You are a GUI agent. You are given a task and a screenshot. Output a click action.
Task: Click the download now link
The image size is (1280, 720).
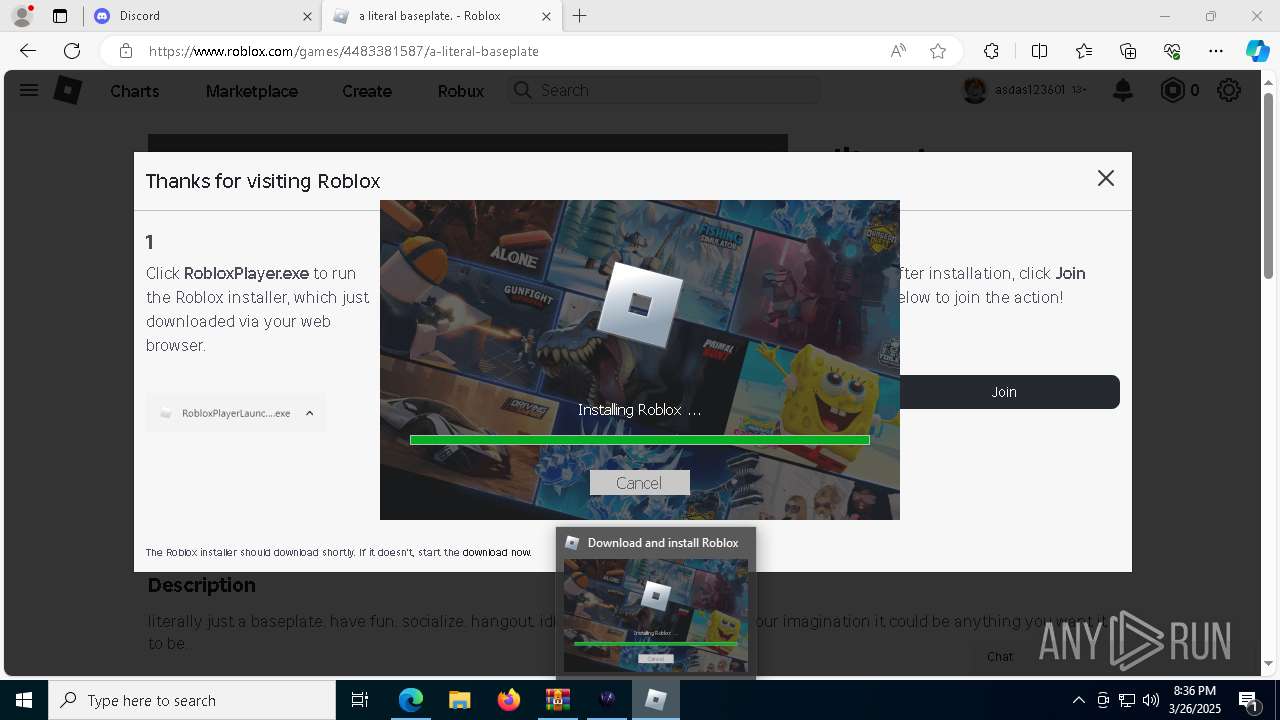(x=496, y=552)
